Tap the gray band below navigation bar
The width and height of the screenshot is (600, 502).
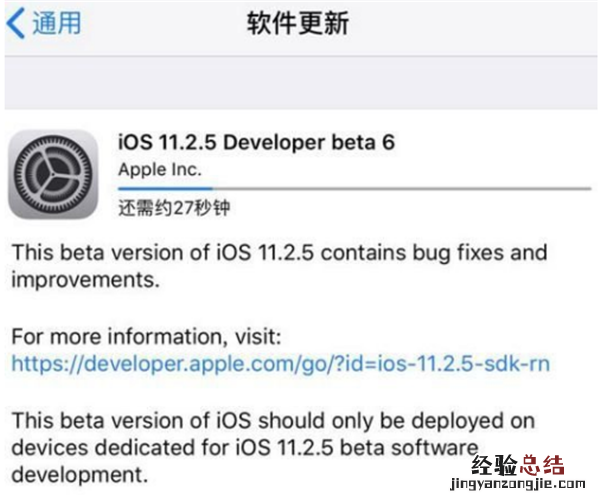click(x=300, y=82)
